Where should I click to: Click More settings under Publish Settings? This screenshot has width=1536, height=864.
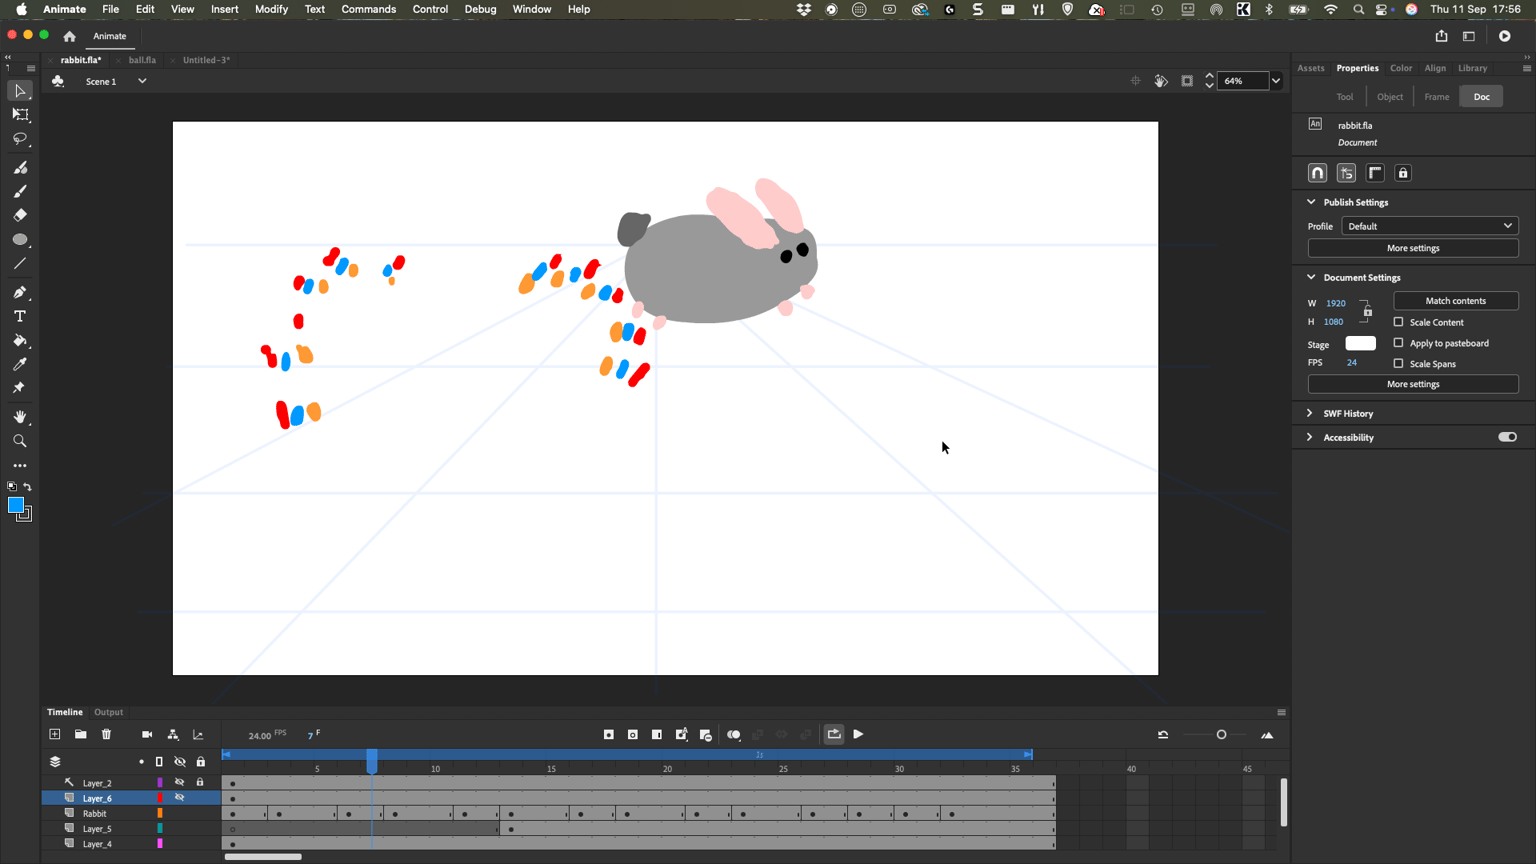coord(1413,248)
